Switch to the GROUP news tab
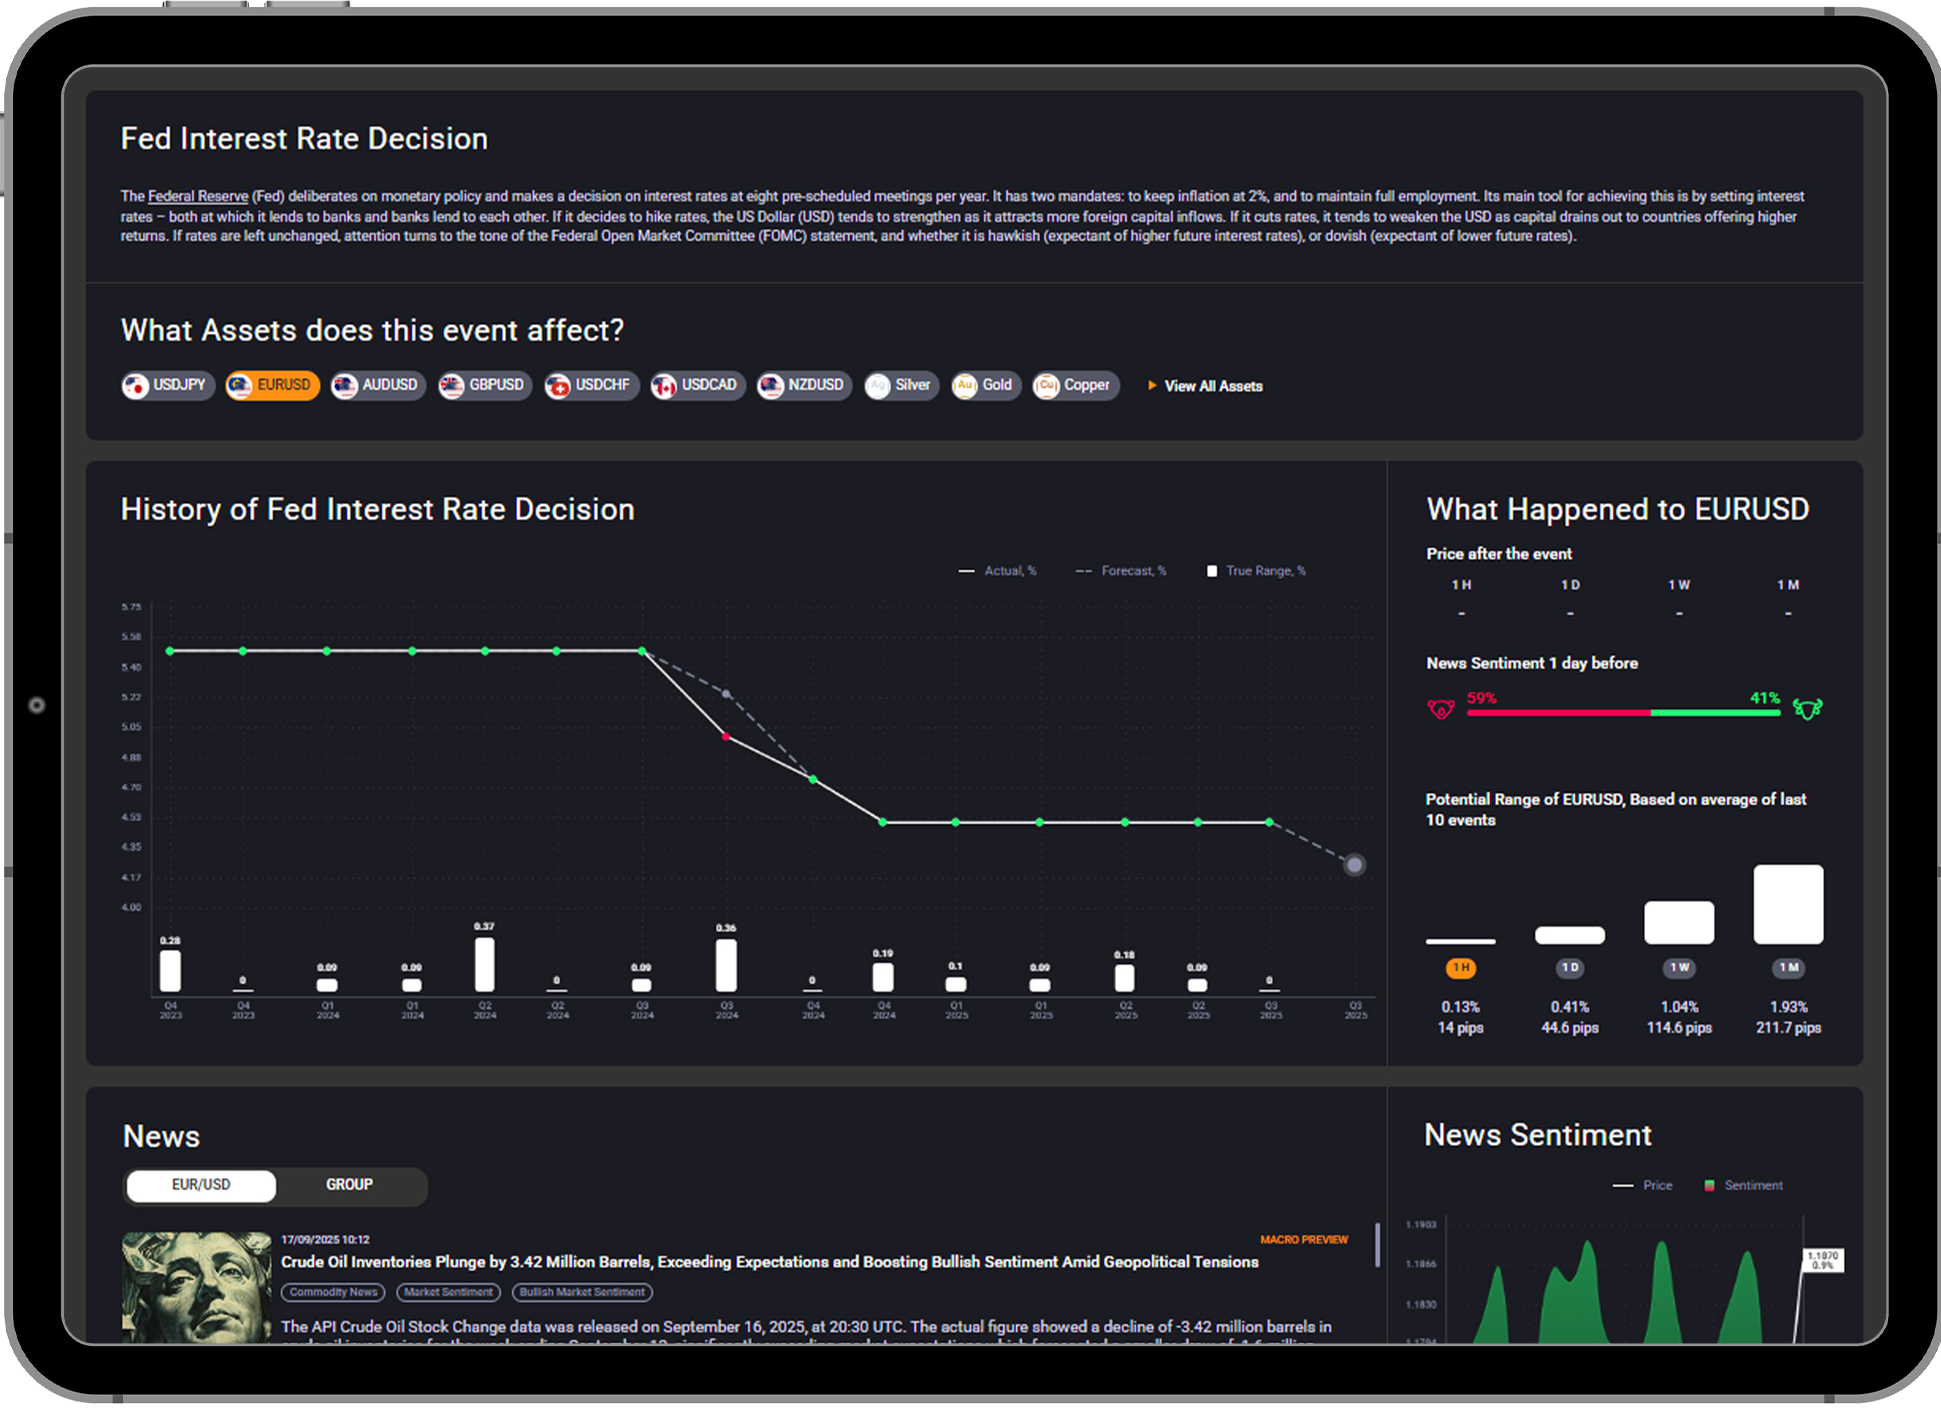1941x1408 pixels. point(349,1185)
